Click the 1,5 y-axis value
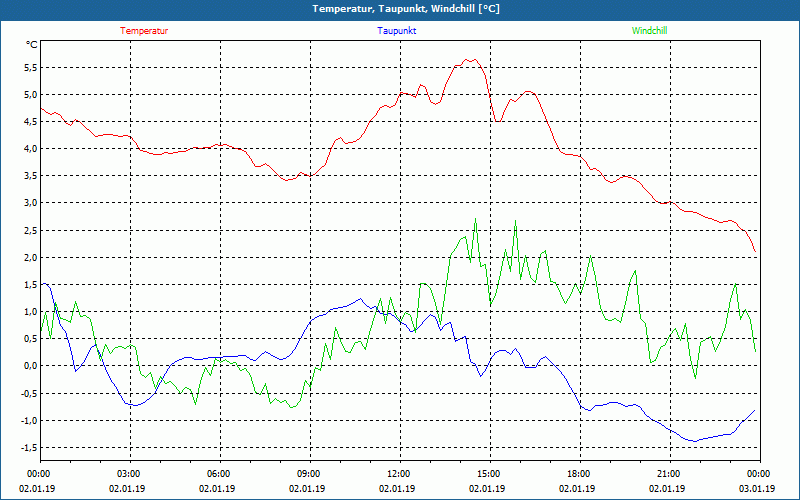 tap(30, 284)
